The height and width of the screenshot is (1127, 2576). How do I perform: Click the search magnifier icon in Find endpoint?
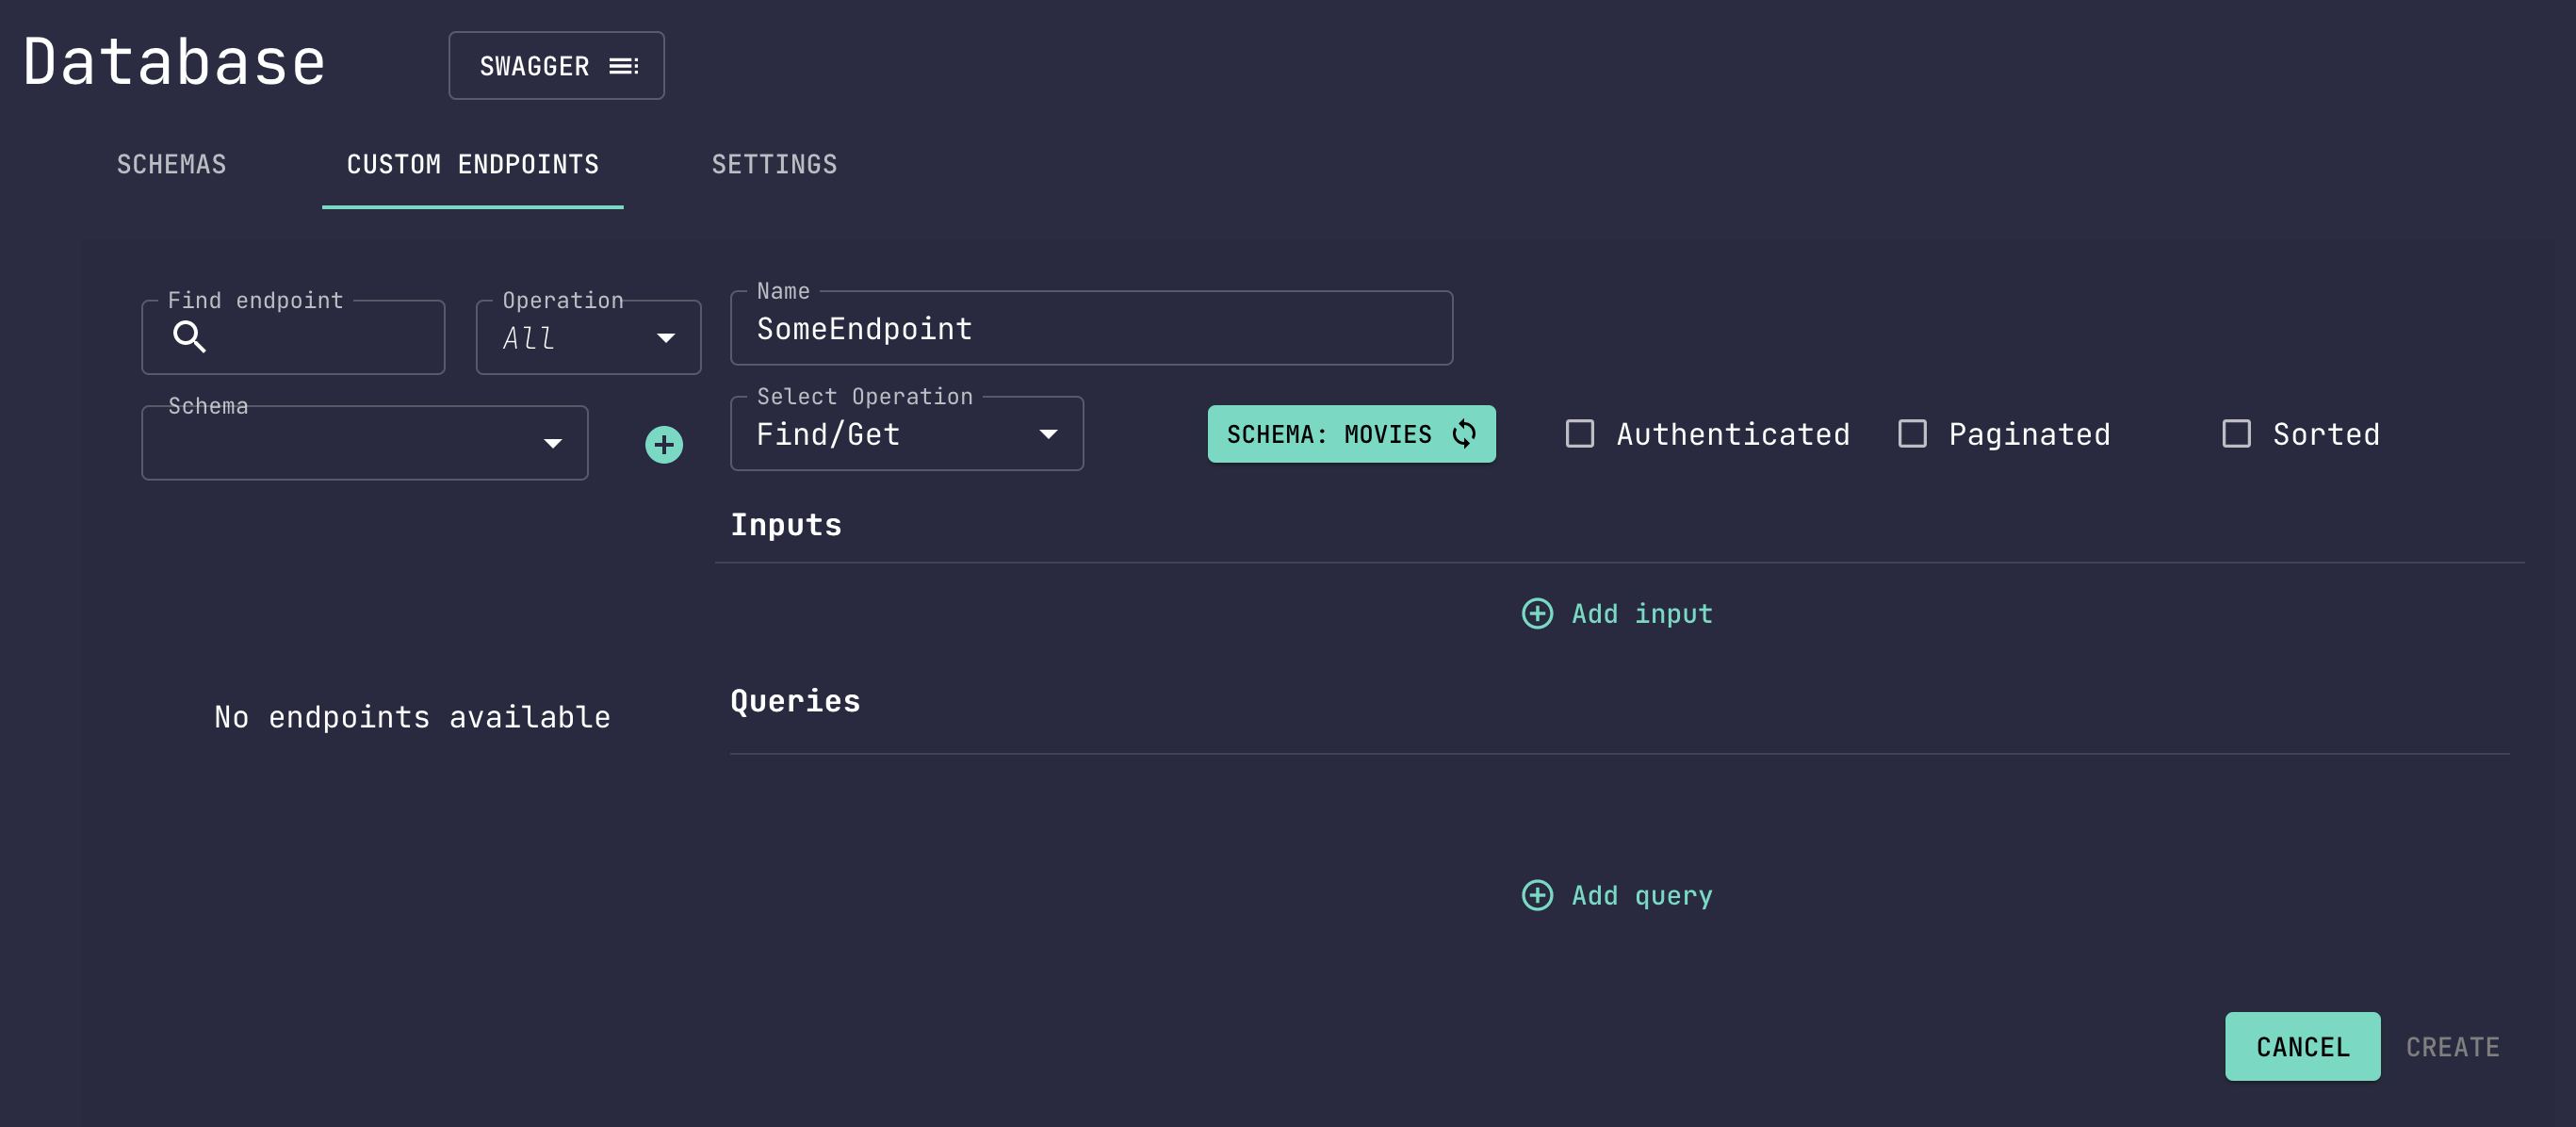pos(189,337)
